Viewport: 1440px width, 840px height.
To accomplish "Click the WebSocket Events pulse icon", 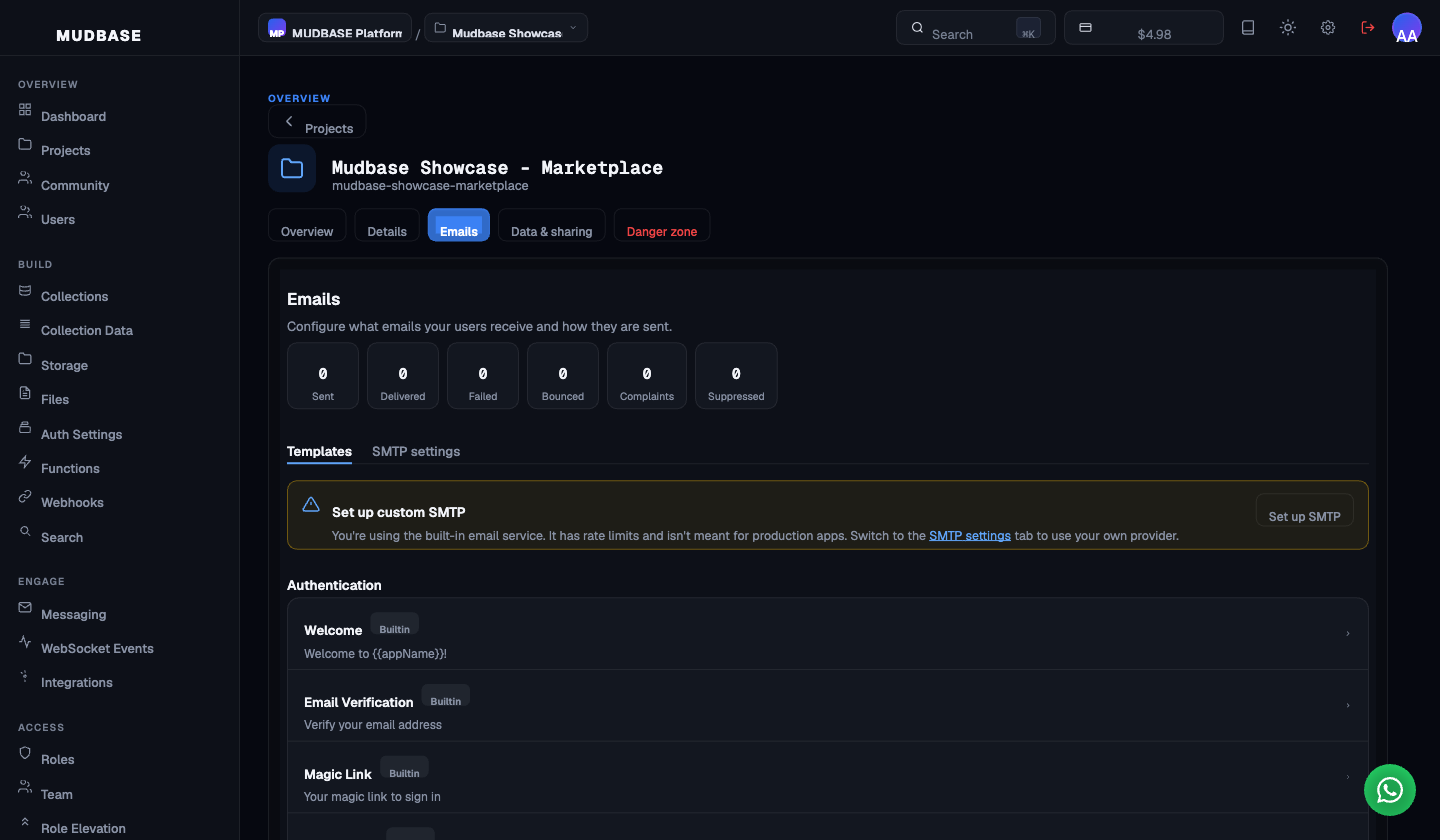I will pyautogui.click(x=25, y=642).
